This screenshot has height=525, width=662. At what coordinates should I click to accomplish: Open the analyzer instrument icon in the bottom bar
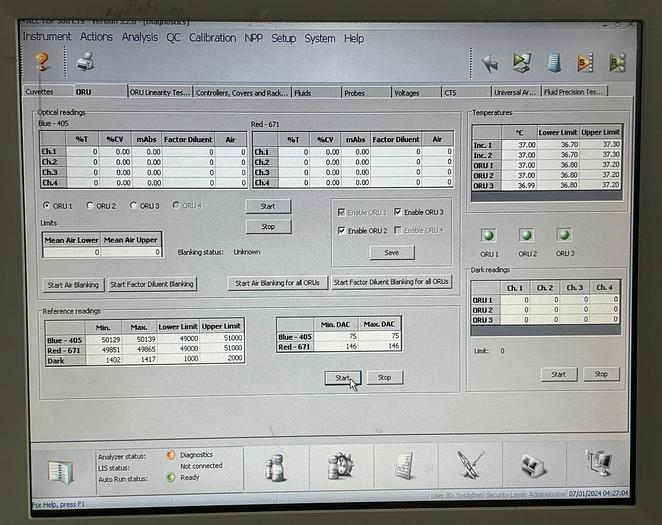(x=533, y=465)
